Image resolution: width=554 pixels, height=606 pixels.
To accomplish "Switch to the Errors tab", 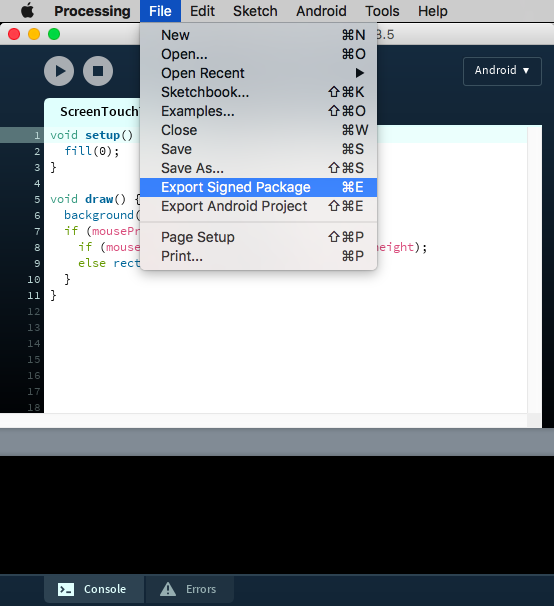I will [x=189, y=589].
